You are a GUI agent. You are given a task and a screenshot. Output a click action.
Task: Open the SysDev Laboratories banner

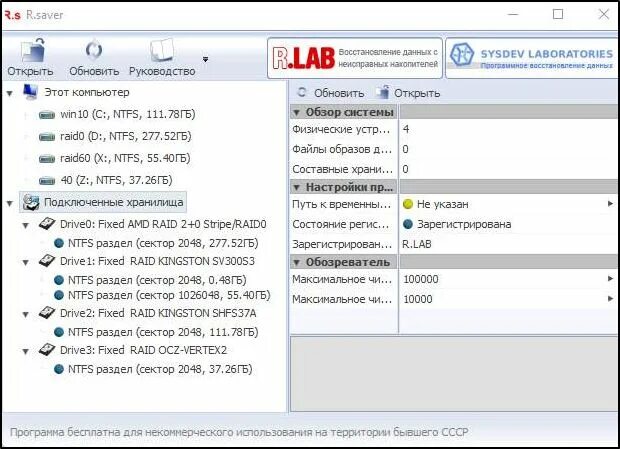click(x=532, y=58)
